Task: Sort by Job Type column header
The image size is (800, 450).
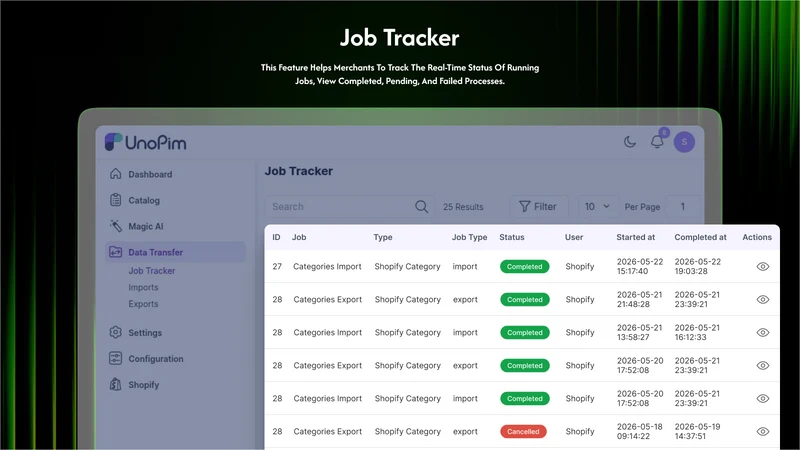Action: click(x=469, y=237)
